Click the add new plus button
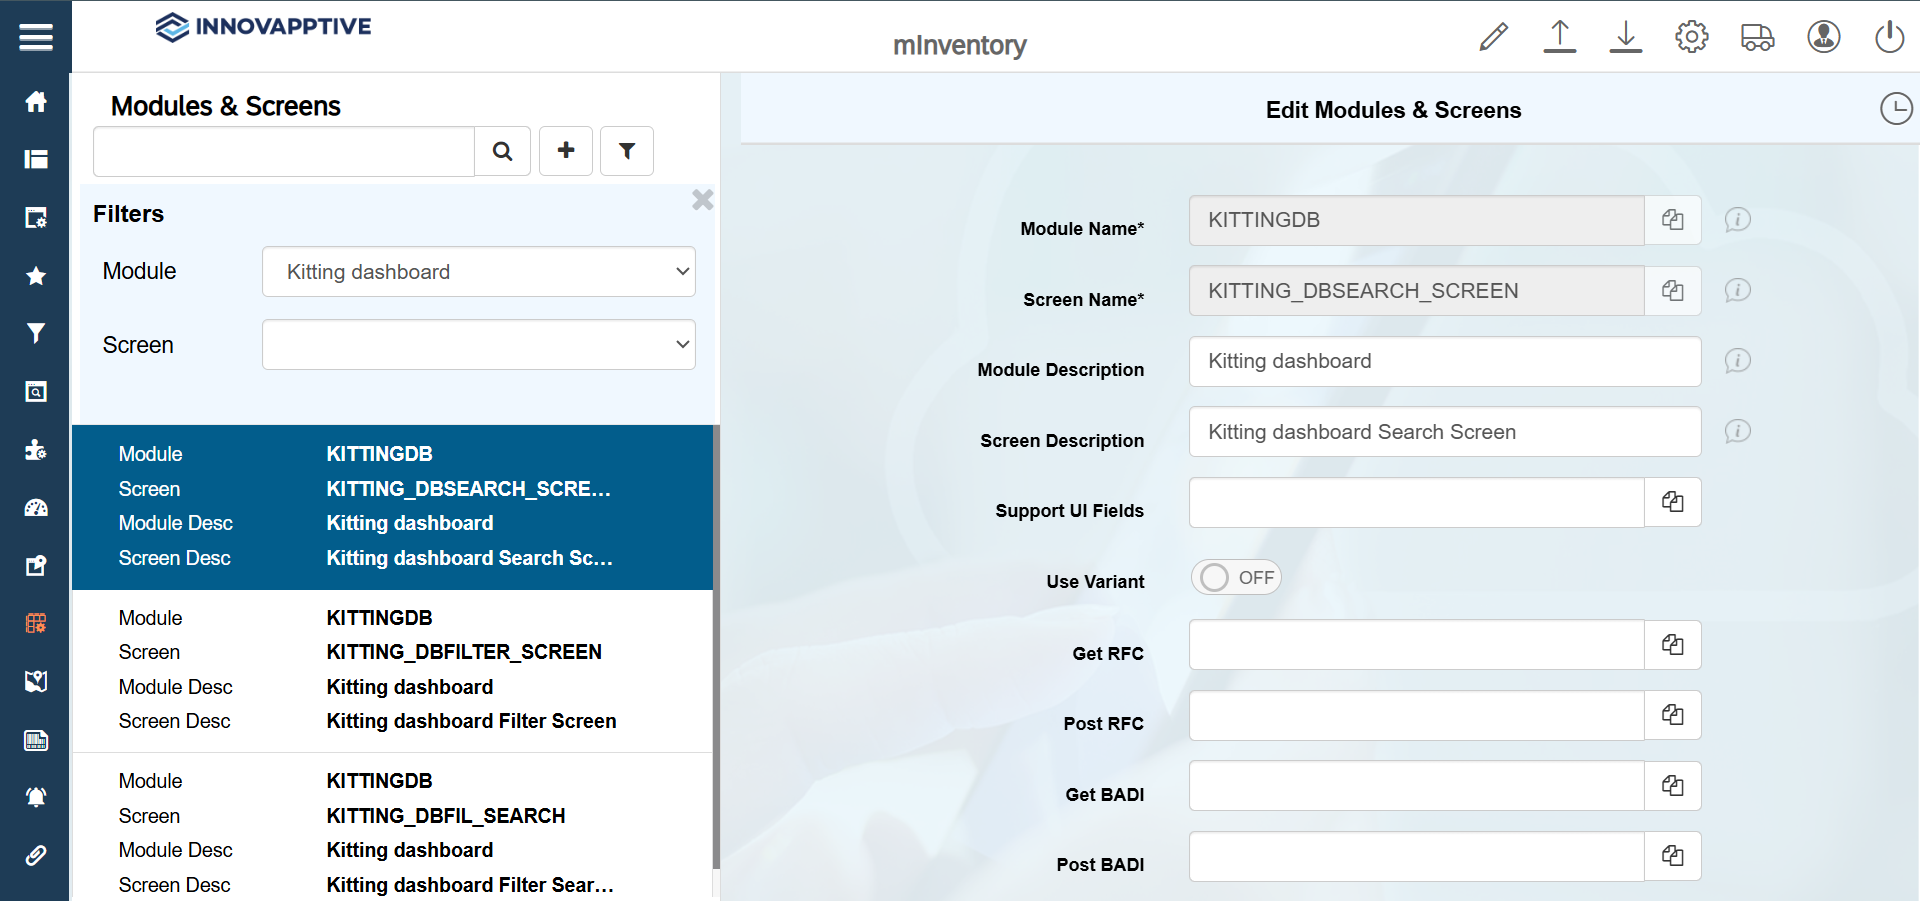The height and width of the screenshot is (901, 1920). tap(566, 151)
